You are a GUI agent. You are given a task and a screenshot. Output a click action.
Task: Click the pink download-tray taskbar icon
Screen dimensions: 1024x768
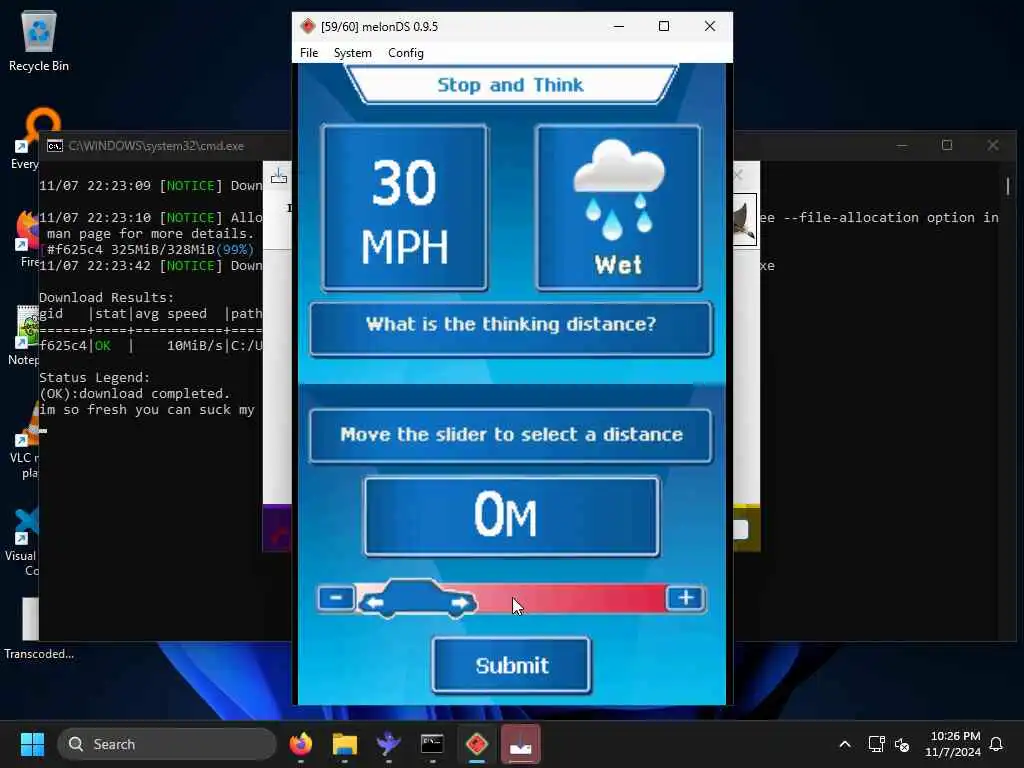coord(520,744)
